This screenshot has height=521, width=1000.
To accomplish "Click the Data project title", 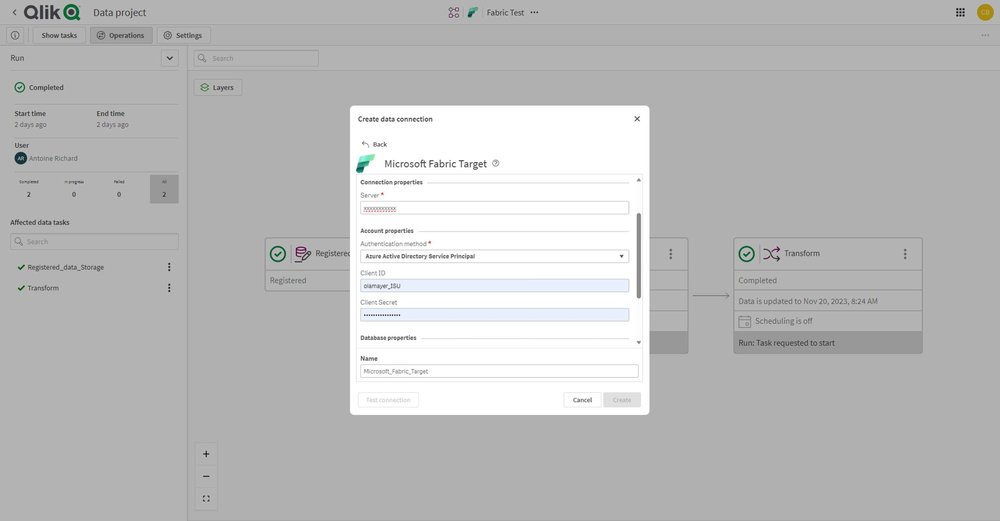I will [119, 12].
